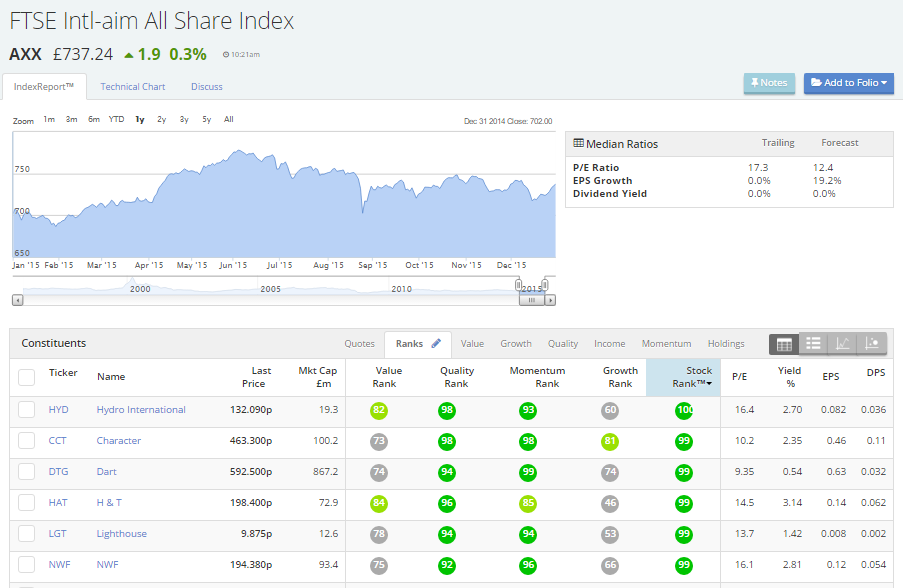The height and width of the screenshot is (588, 903).
Task: Show the Quotes constituents tab
Action: click(359, 344)
